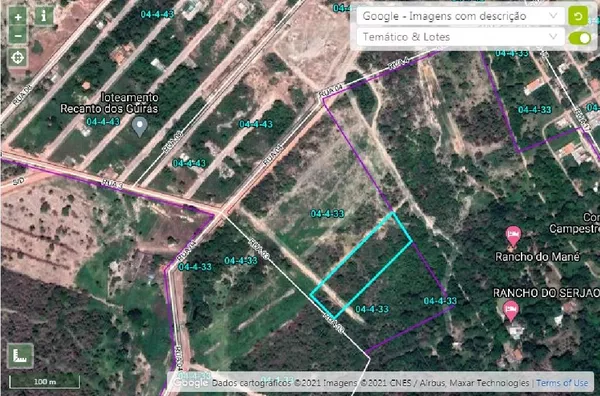Click the loteamento Recanto dos Guirás label
Image resolution: width=600 pixels, height=396 pixels.
(109, 103)
